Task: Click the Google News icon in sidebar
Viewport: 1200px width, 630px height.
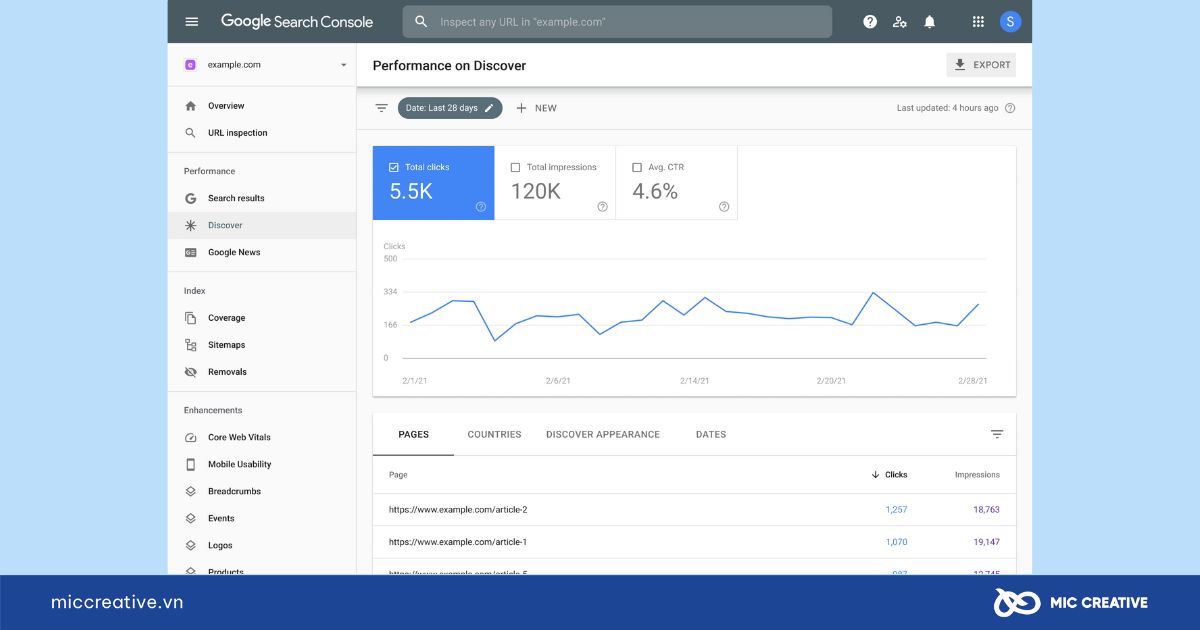Action: point(191,253)
